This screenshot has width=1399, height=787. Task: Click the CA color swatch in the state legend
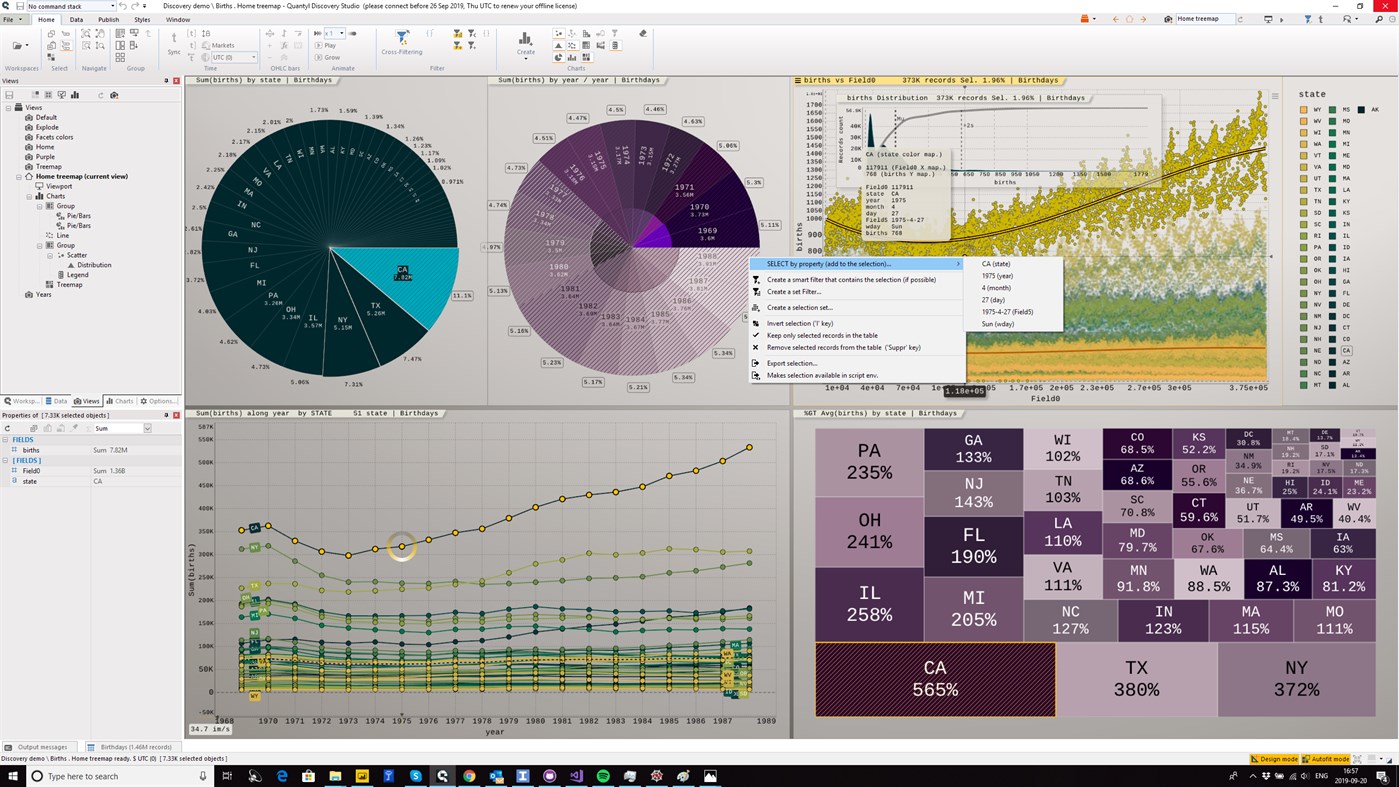coord(1331,350)
